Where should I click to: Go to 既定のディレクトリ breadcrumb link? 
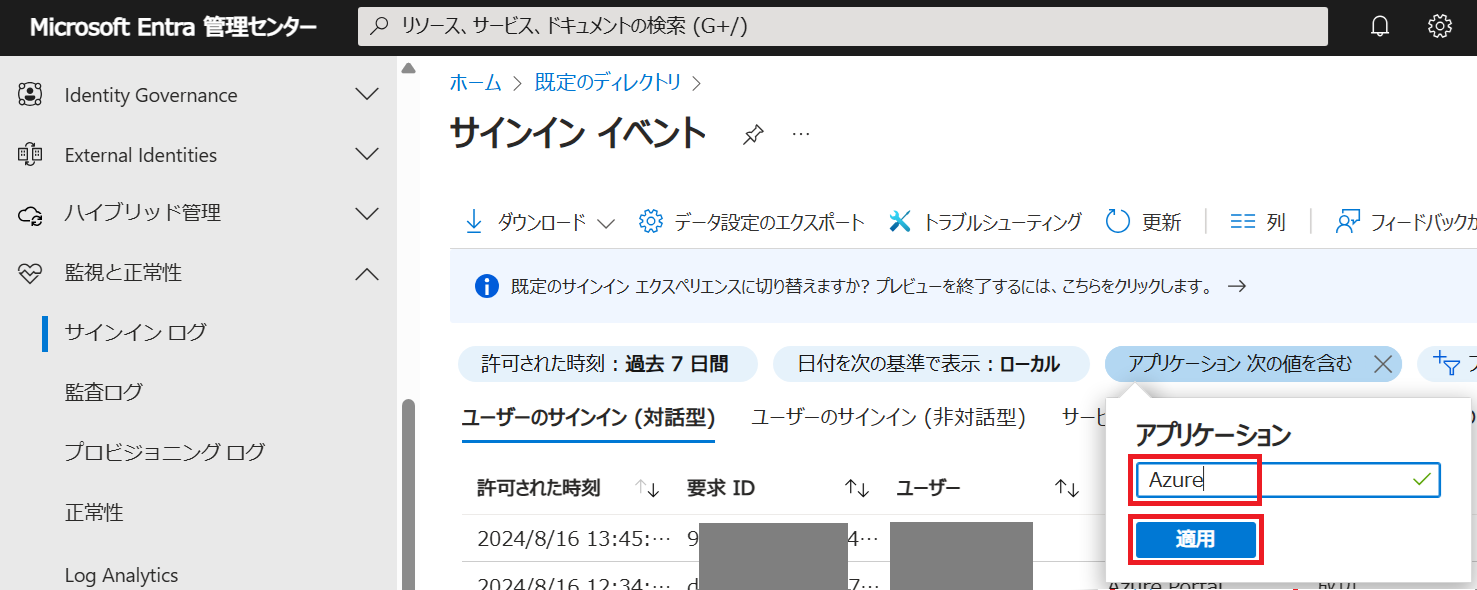[608, 82]
